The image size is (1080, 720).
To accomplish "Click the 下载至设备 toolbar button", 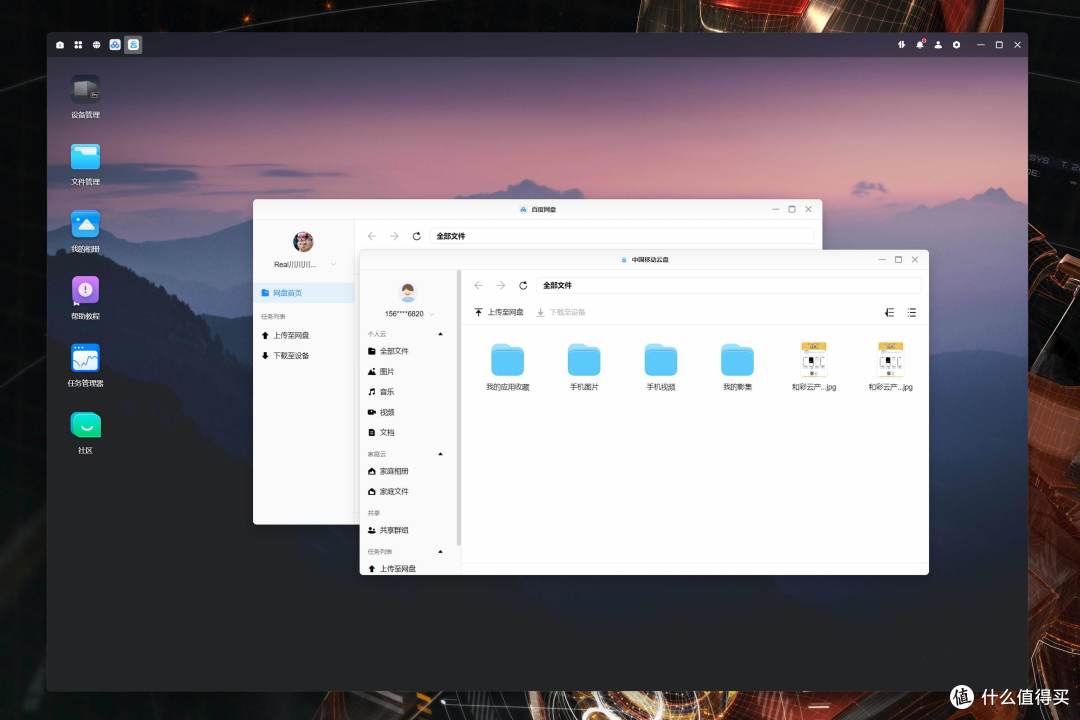I will coord(561,312).
